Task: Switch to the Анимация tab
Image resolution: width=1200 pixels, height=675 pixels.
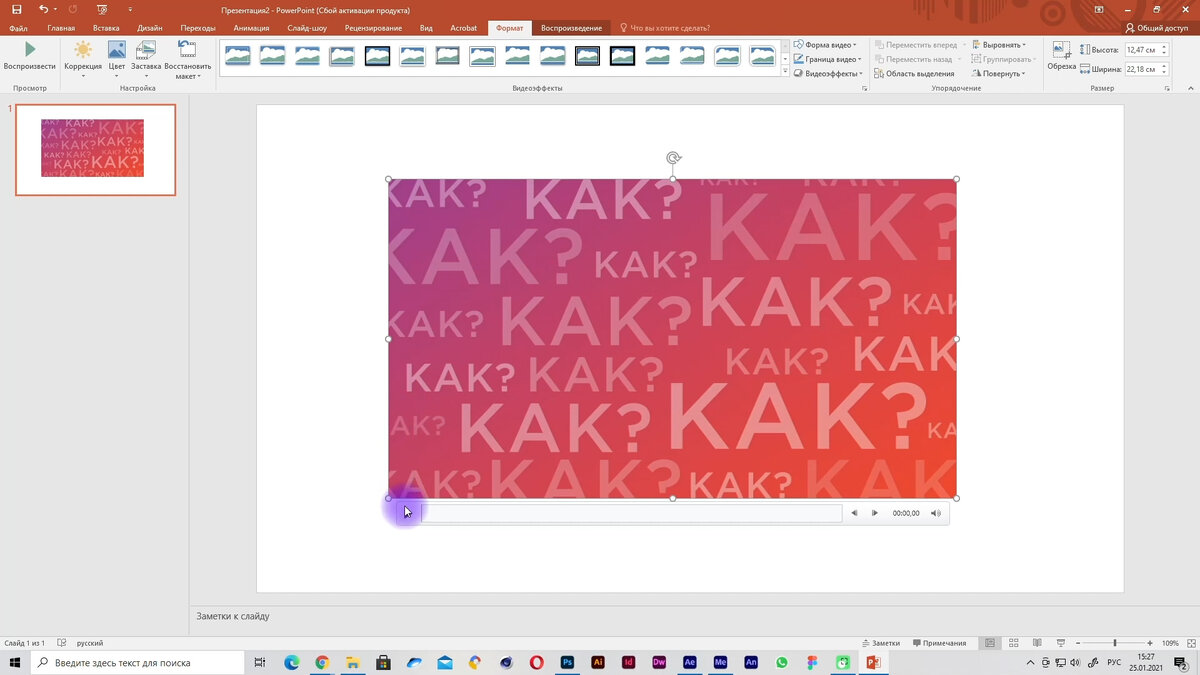Action: [251, 28]
